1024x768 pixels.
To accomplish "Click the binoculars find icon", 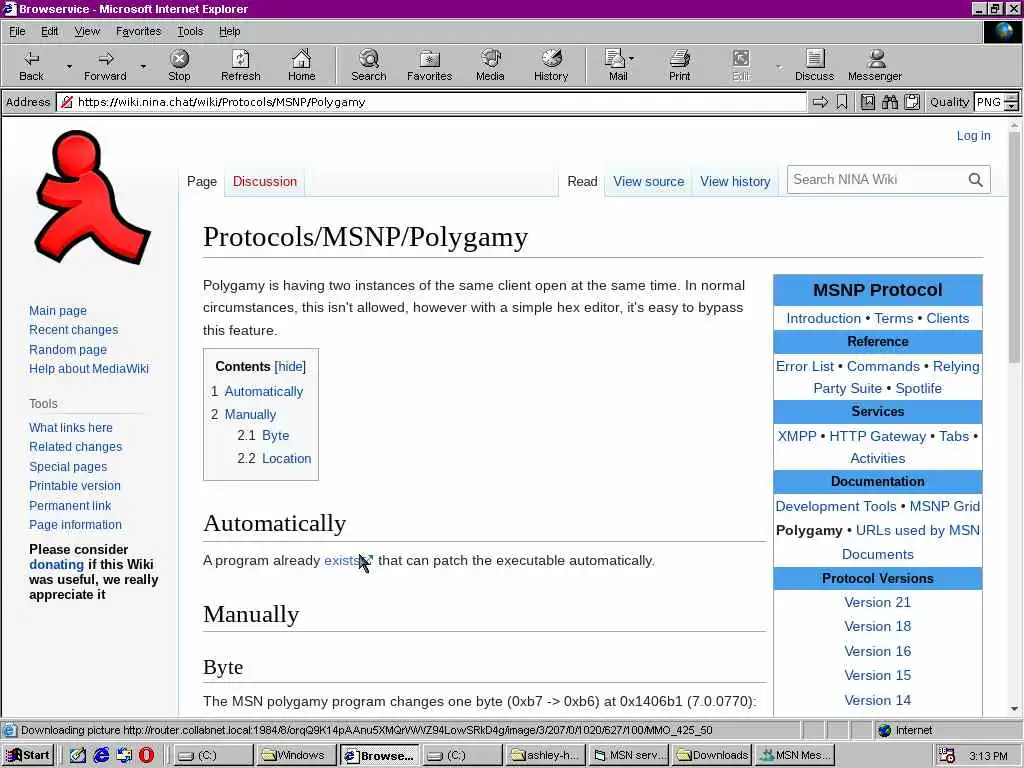I will (x=890, y=102).
